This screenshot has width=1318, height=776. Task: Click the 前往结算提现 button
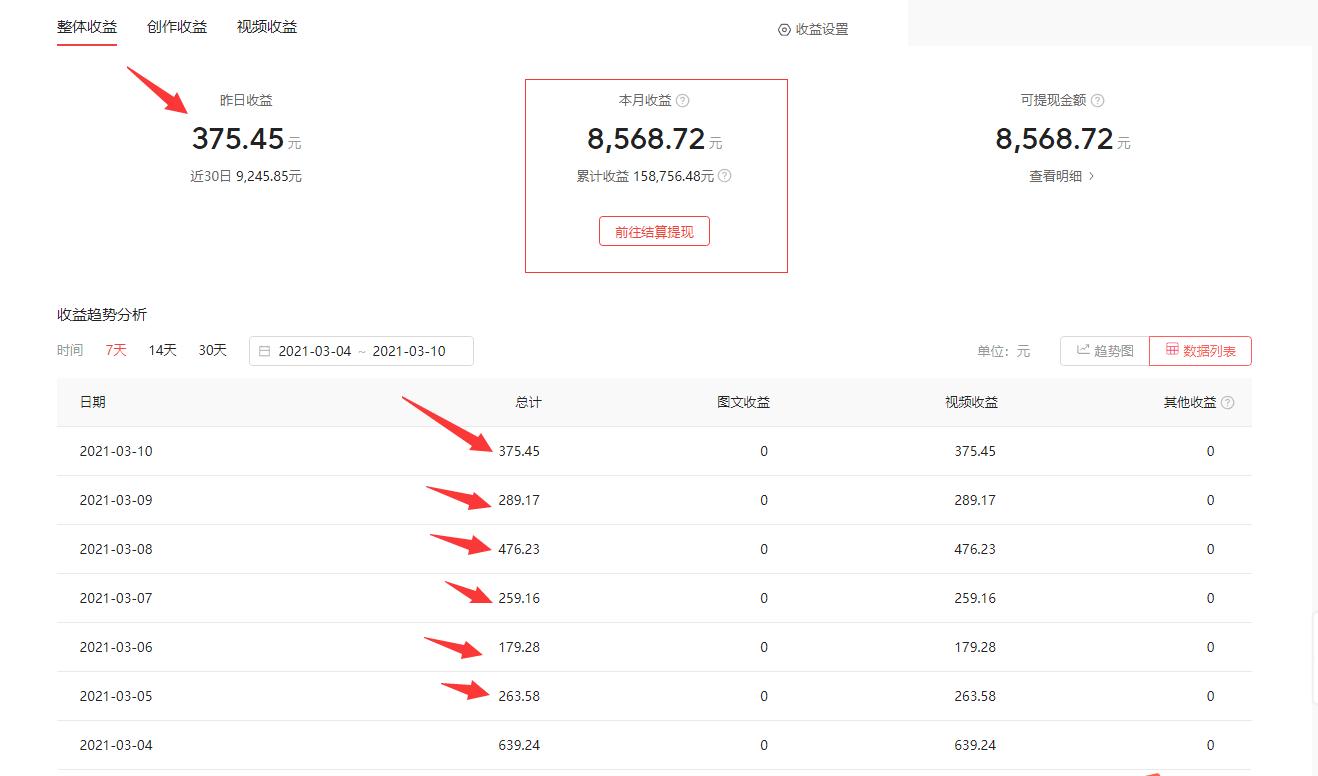(654, 231)
